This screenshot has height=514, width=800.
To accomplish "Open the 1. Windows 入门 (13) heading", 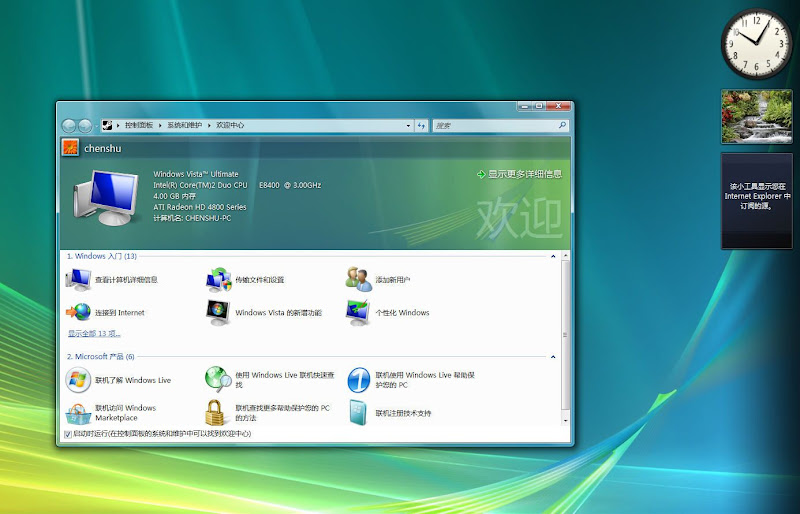I will (102, 256).
